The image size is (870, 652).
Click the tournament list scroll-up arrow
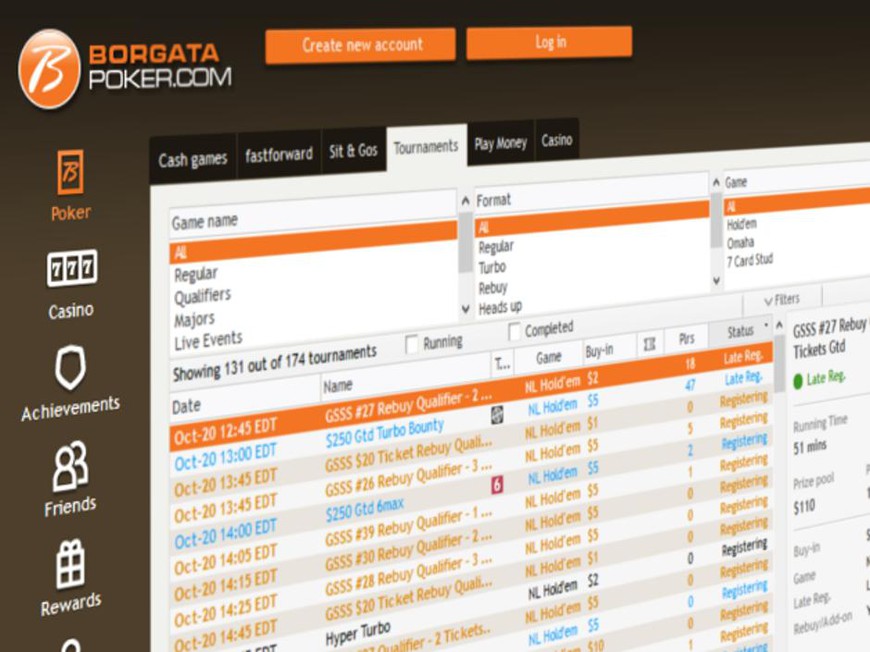pyautogui.click(x=779, y=325)
